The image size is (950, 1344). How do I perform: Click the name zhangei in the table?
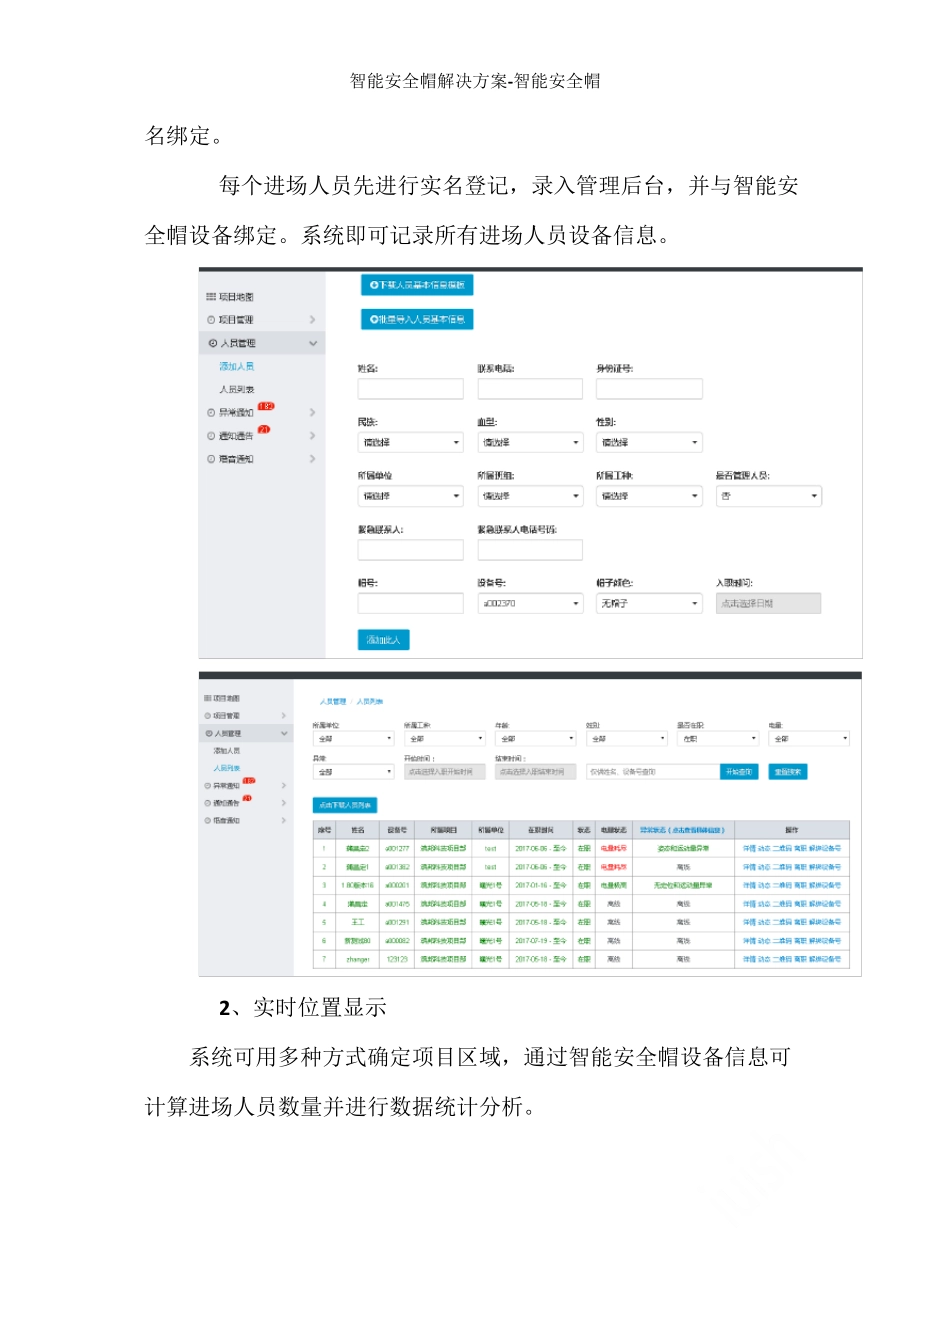click(x=358, y=960)
